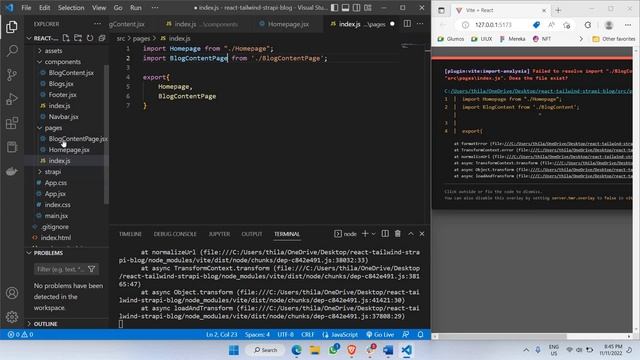Image resolution: width=640 pixels, height=360 pixels.
Task: Open the Docker view in activity bar
Action: [12, 171]
